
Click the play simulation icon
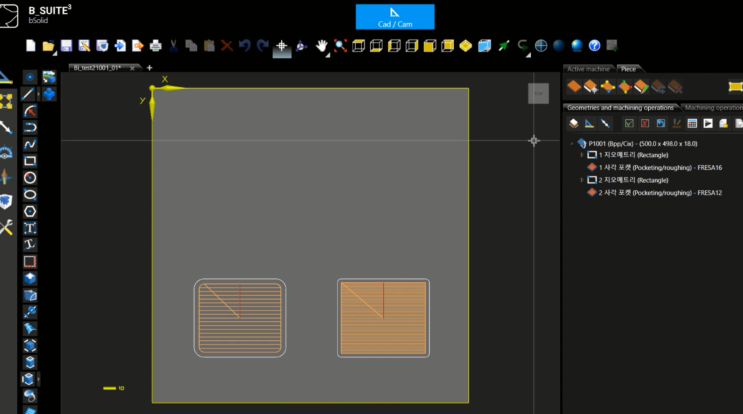pyautogui.click(x=708, y=124)
